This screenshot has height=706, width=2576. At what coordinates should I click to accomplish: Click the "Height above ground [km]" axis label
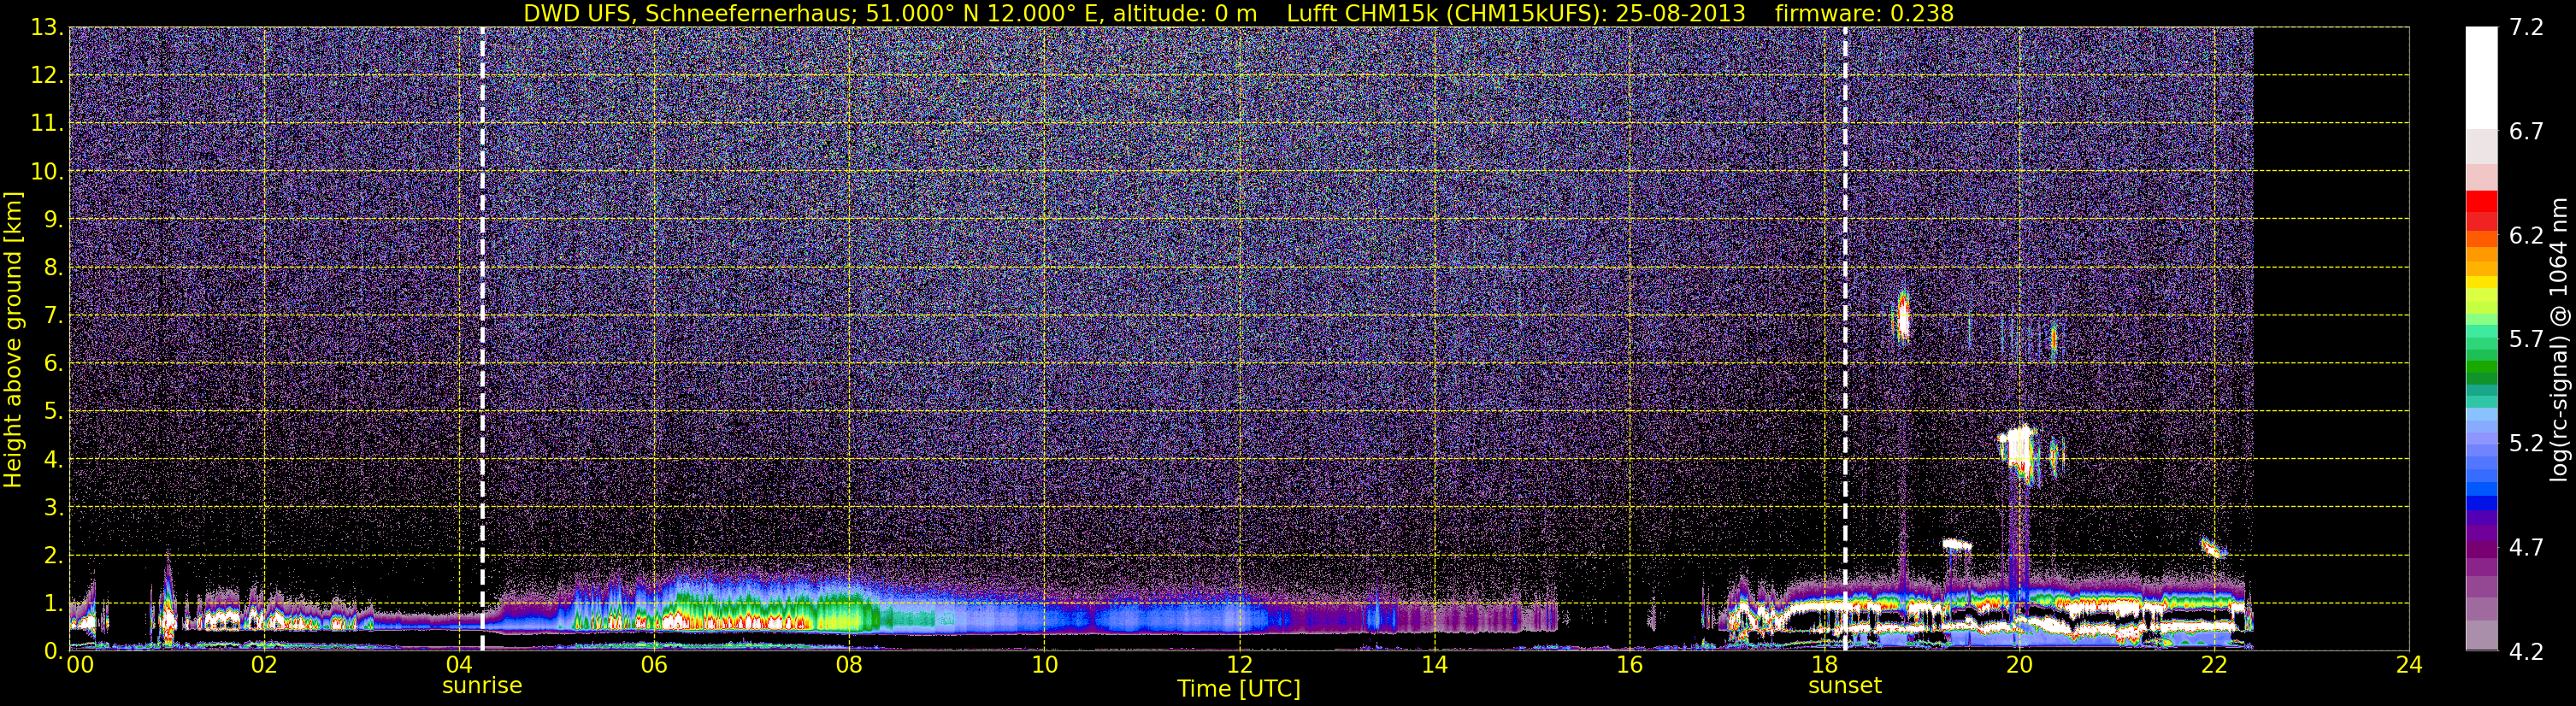(13, 340)
